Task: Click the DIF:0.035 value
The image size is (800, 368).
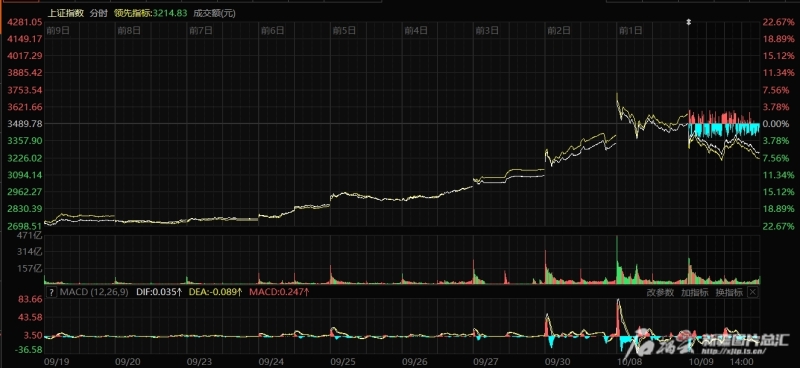Action: pyautogui.click(x=159, y=292)
